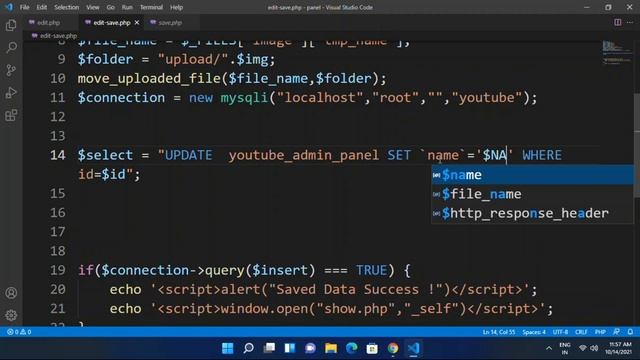Open the Manage gear icon

pos(11,315)
